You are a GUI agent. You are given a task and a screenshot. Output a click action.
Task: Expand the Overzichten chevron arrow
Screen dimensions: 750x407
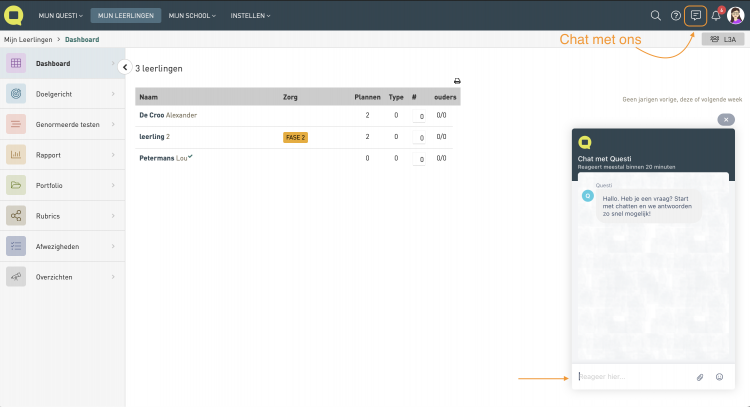click(113, 277)
